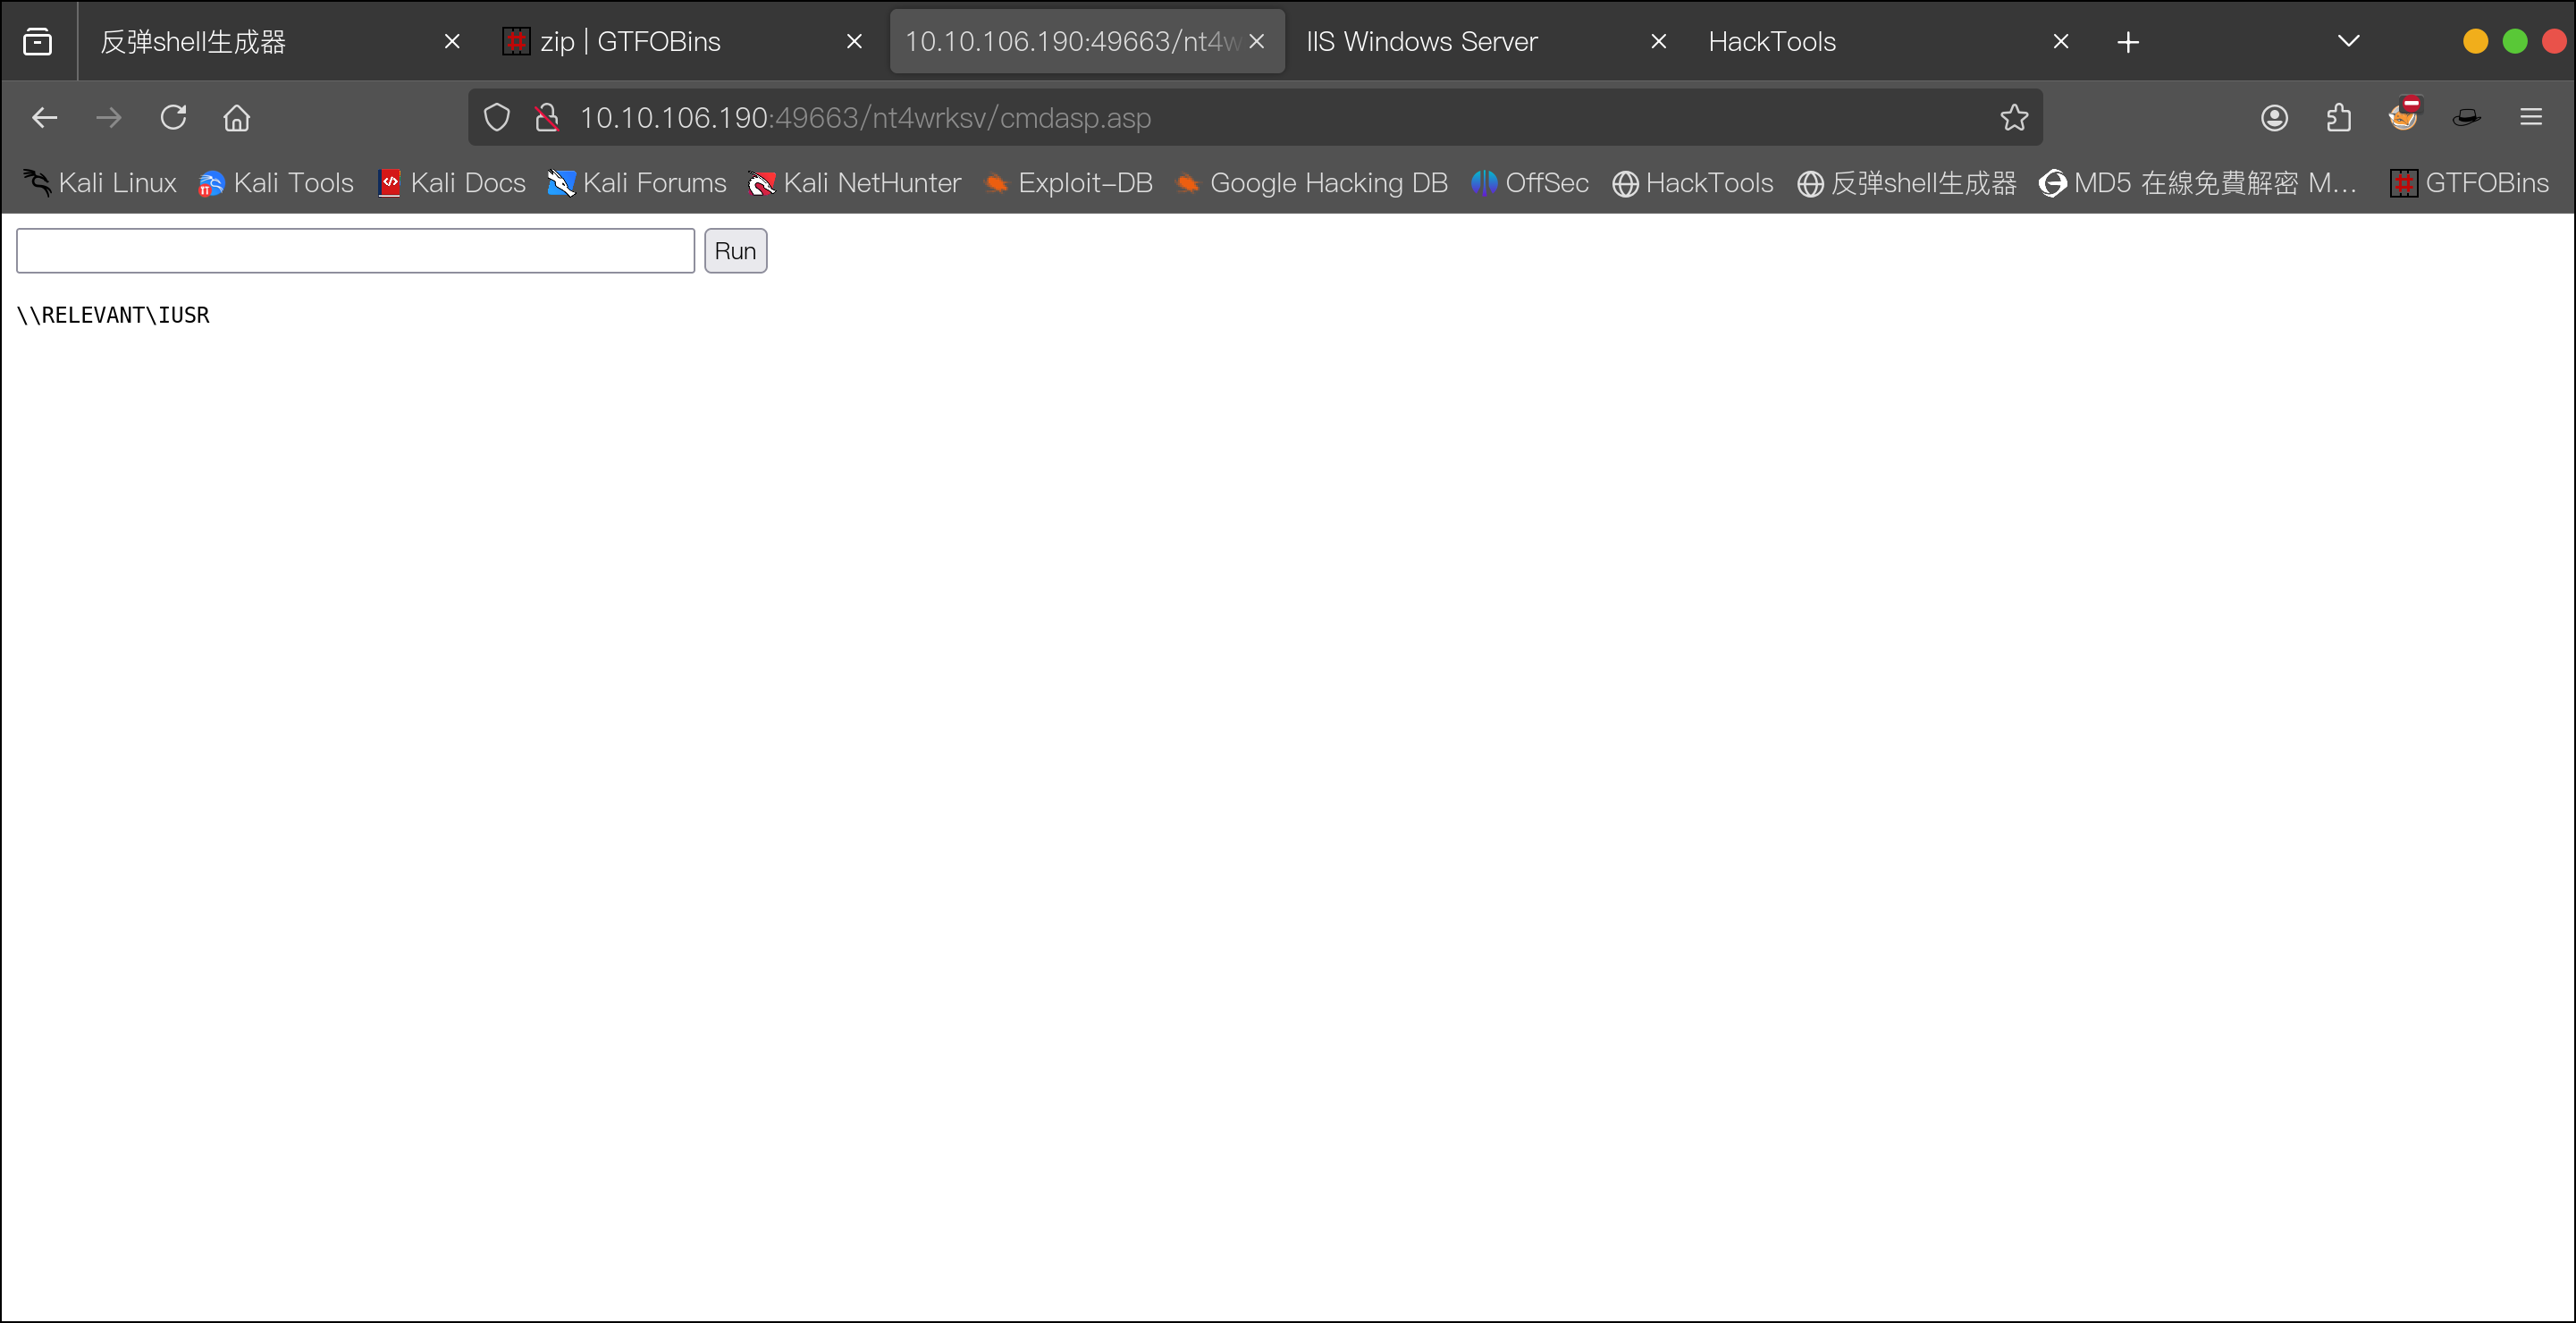Viewport: 2576px width, 1323px height.
Task: Click the \\RELEVANT\IUSR output text
Action: click(x=113, y=315)
